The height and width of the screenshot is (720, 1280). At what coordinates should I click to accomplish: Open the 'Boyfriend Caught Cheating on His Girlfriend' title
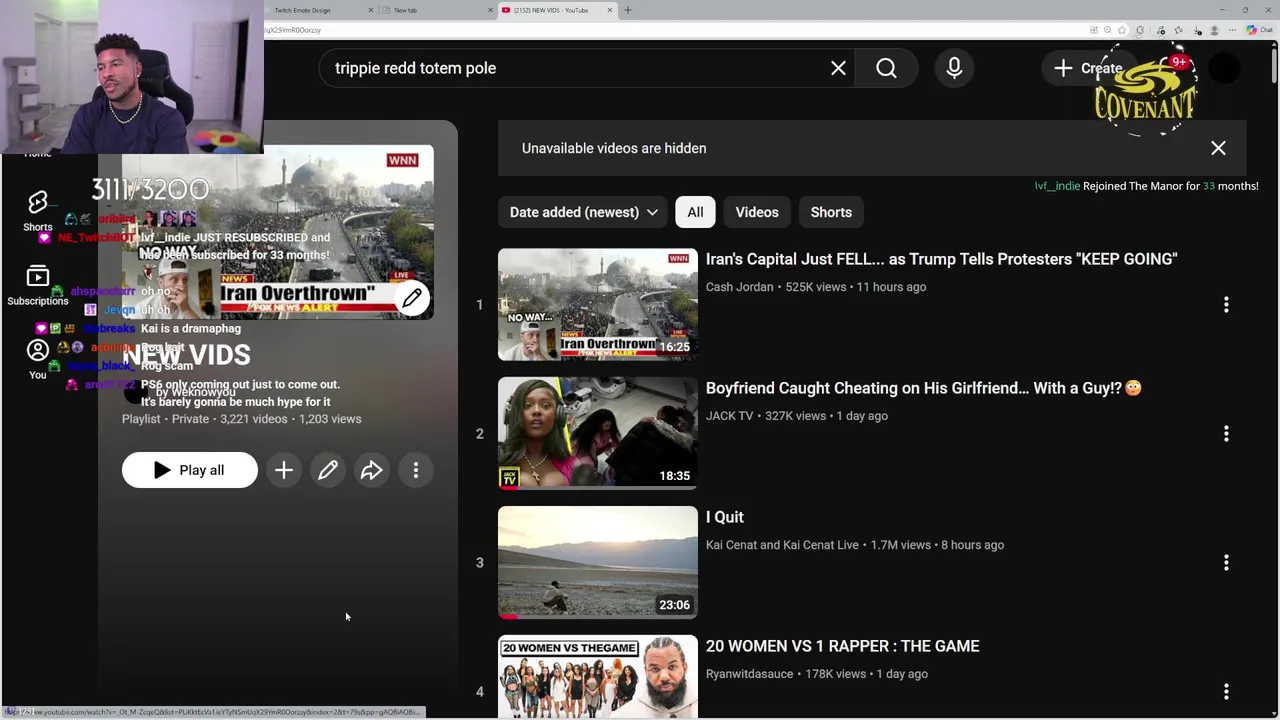[x=923, y=388]
